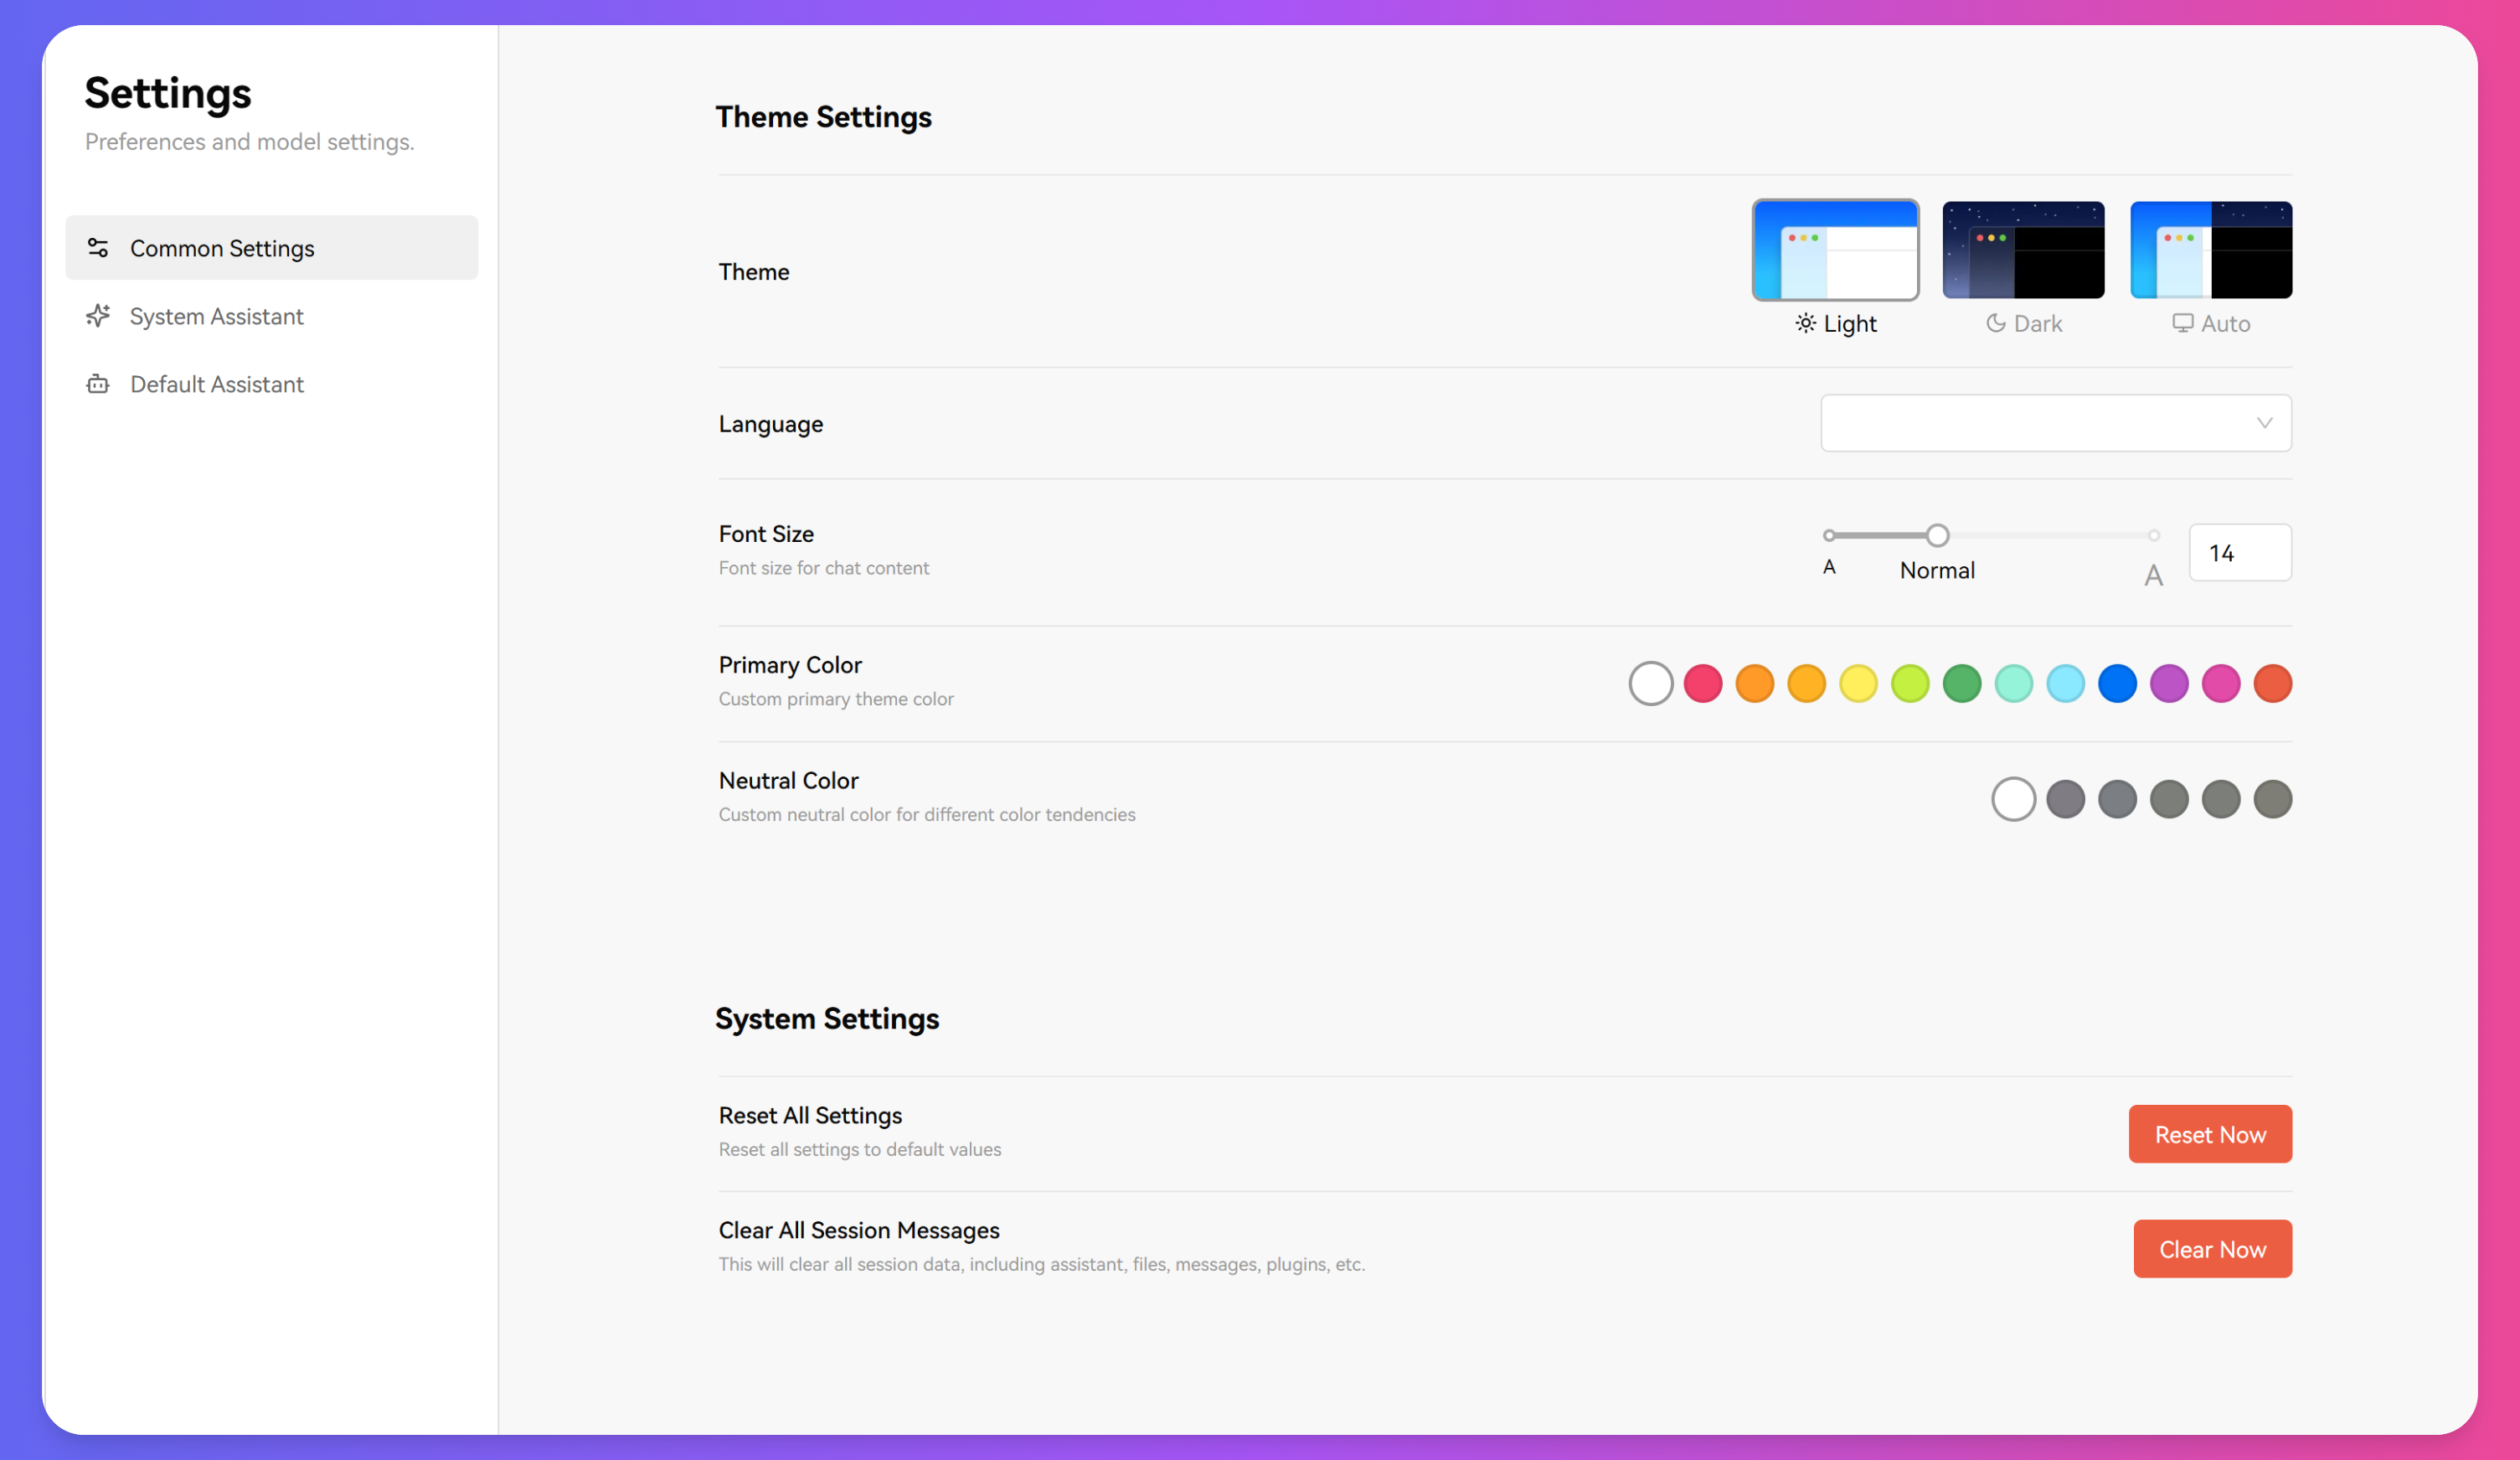Click the Clear All Session Messages label

click(x=859, y=1230)
